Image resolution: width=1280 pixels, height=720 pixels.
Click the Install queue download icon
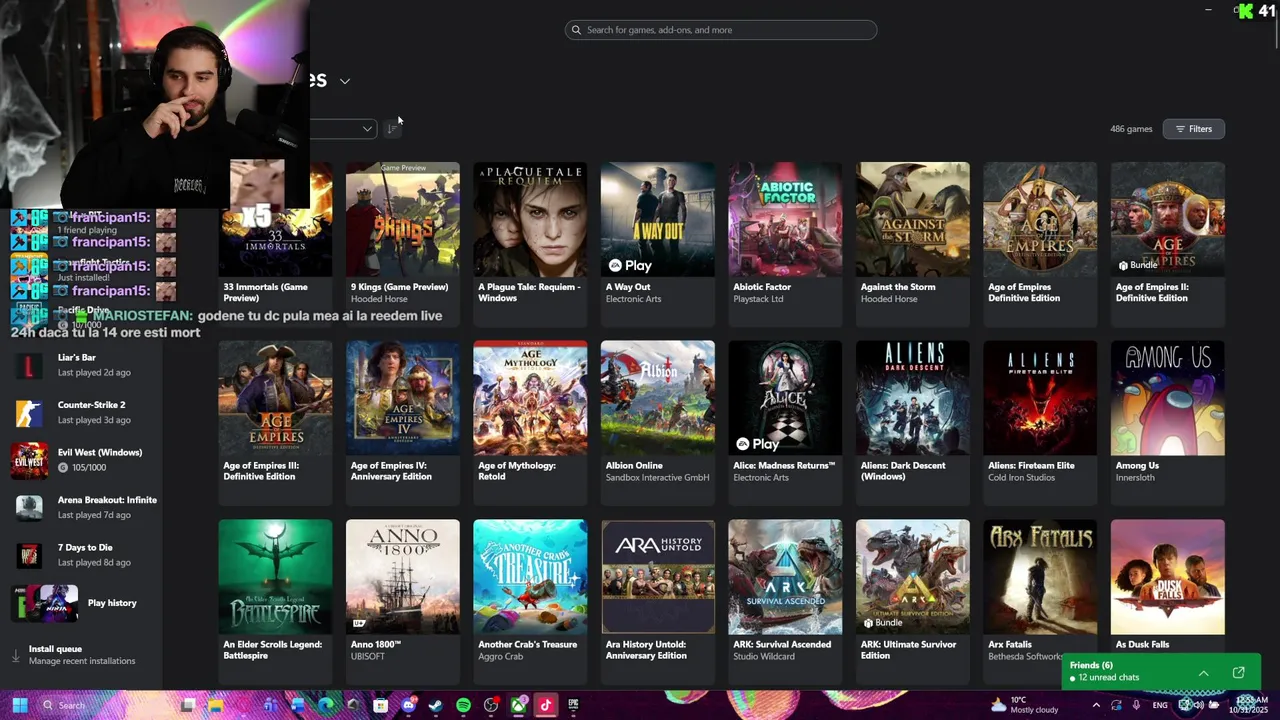tap(15, 656)
